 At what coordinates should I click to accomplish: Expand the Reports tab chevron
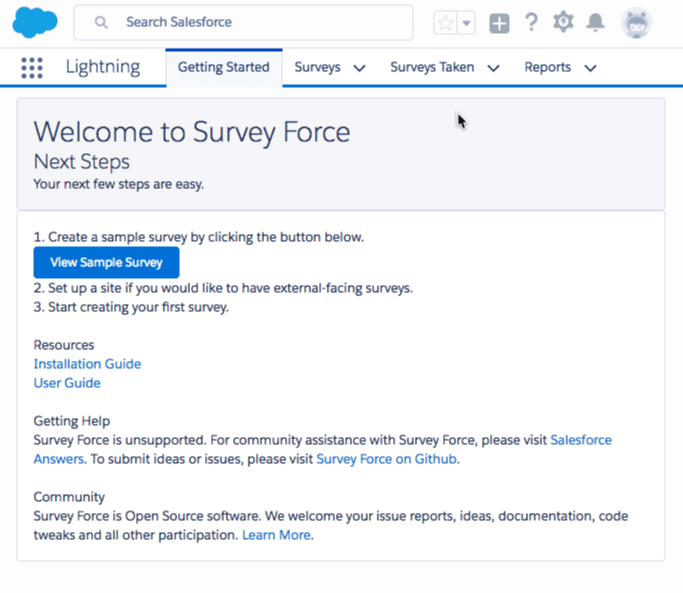(590, 68)
